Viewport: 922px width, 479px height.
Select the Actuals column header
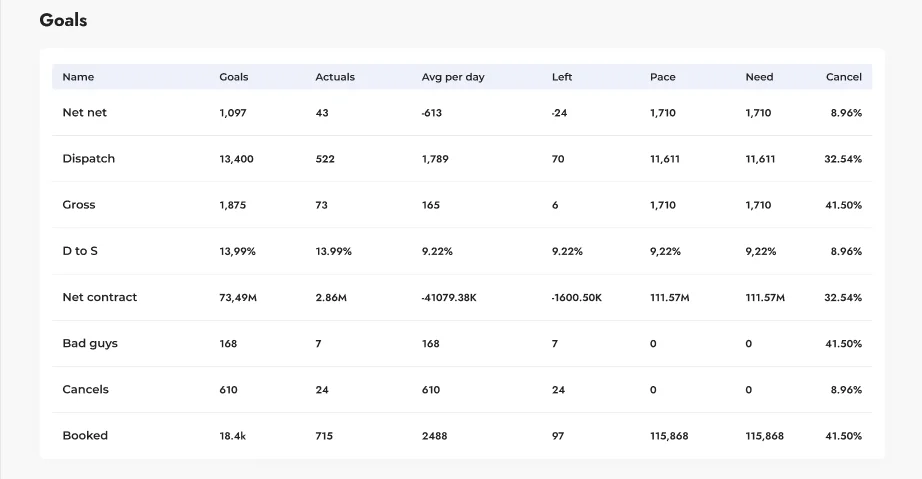click(x=335, y=77)
